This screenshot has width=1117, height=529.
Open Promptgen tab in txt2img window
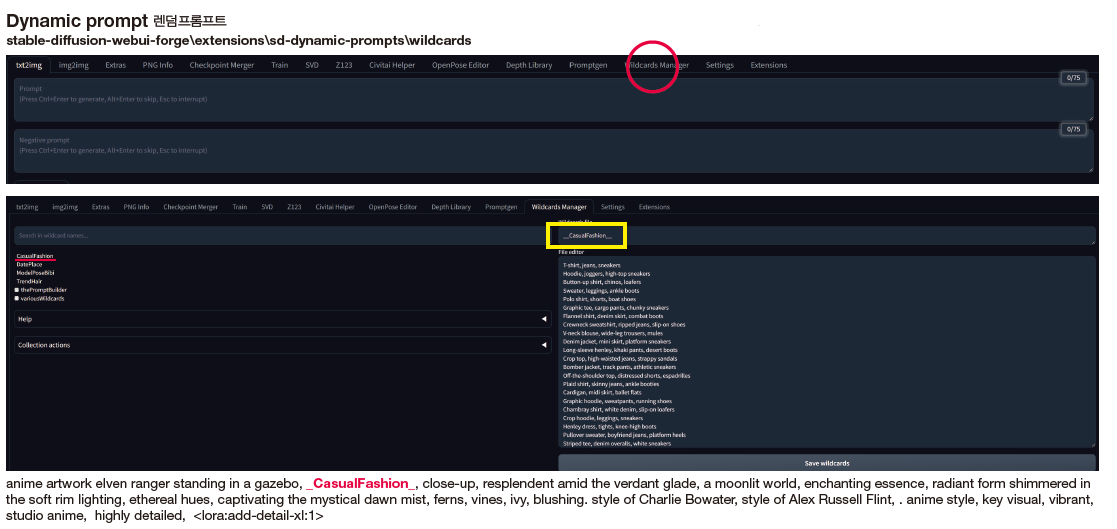(588, 65)
